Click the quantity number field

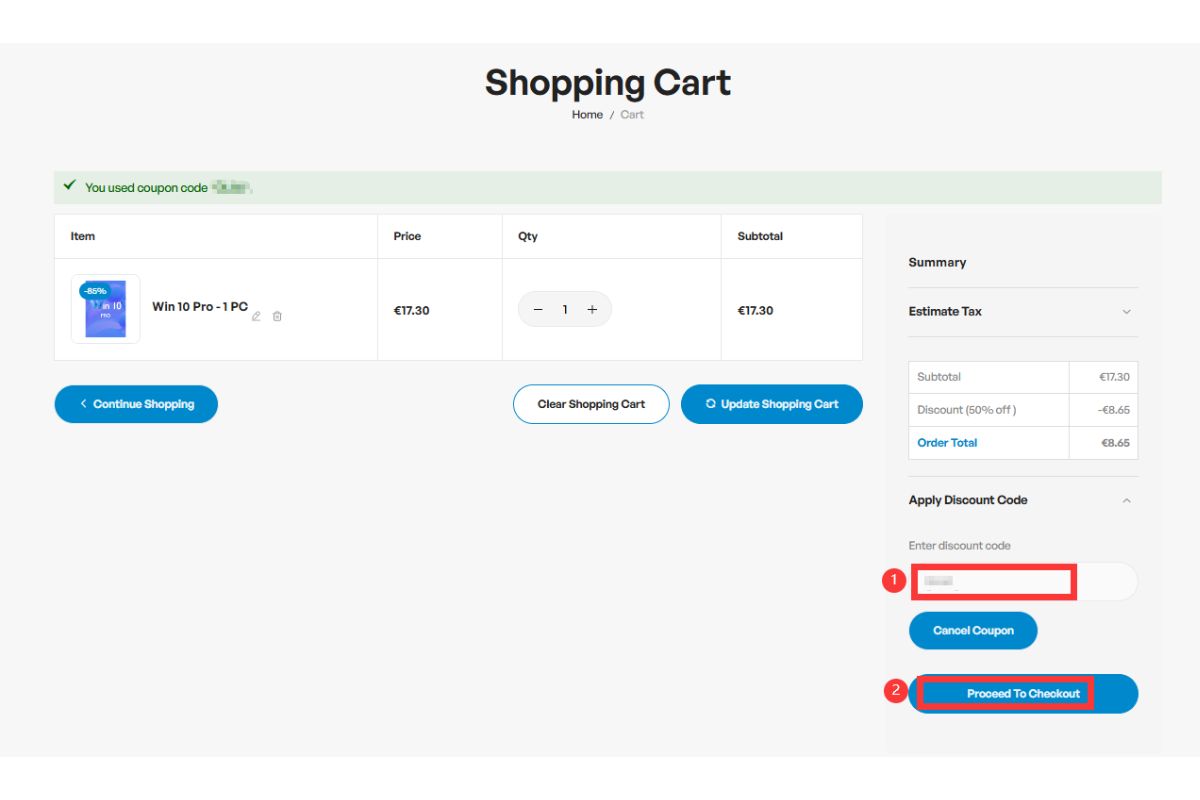[x=565, y=310]
